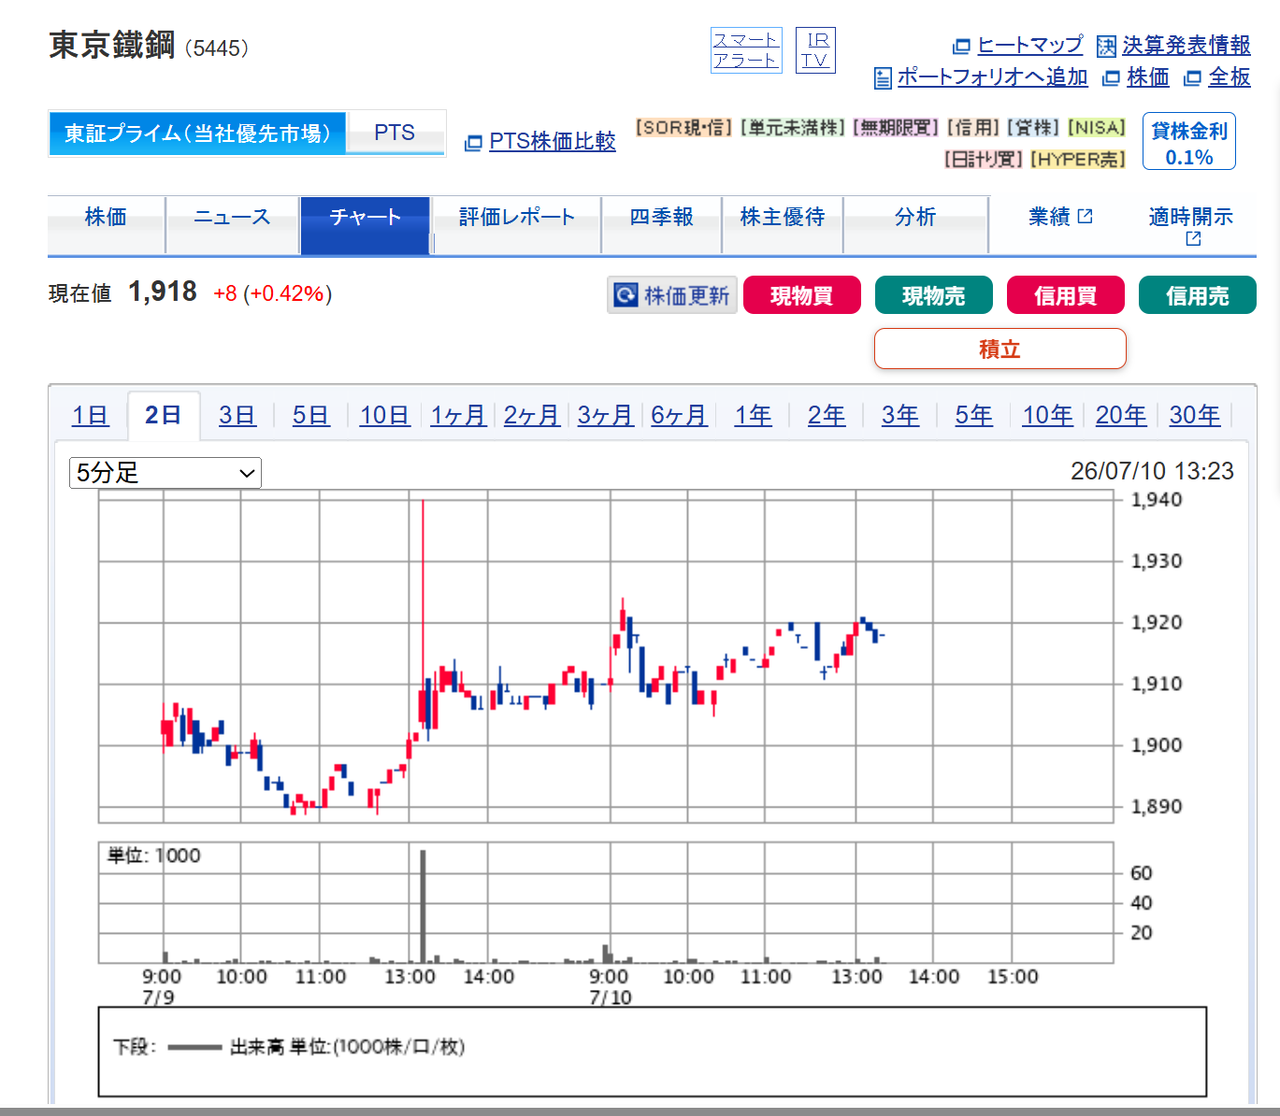Select the 2ヶ月 chart period
Screen dimensions: 1280x1116
coord(532,415)
